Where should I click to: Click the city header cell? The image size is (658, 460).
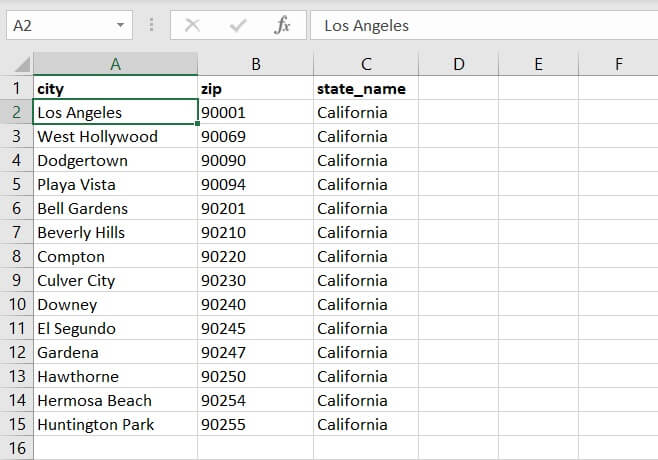point(115,88)
